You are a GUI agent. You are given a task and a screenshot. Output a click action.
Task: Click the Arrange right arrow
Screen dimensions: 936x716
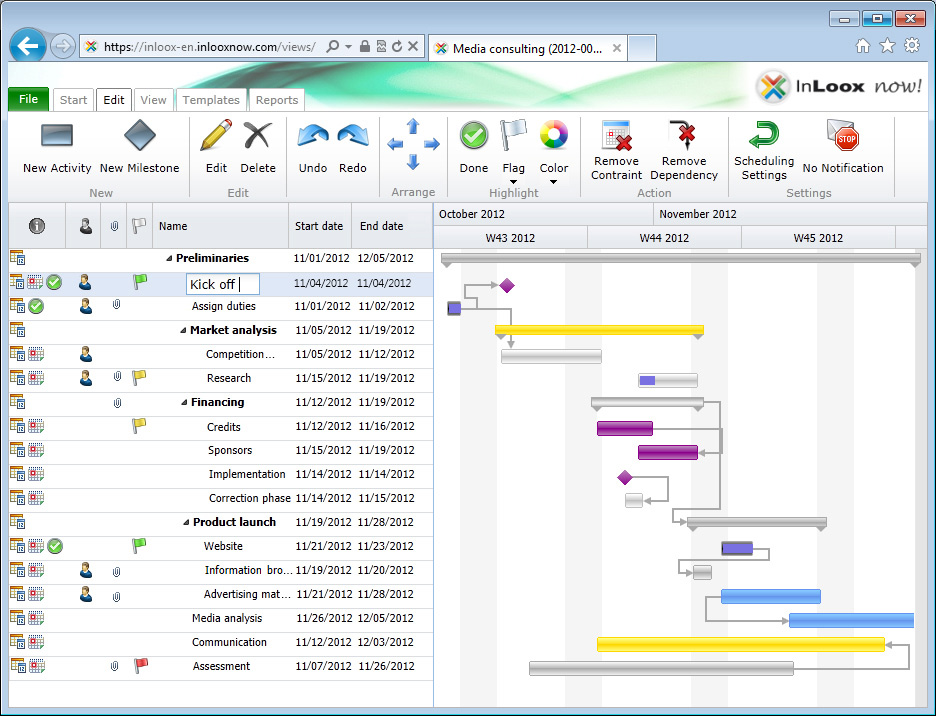pos(432,144)
